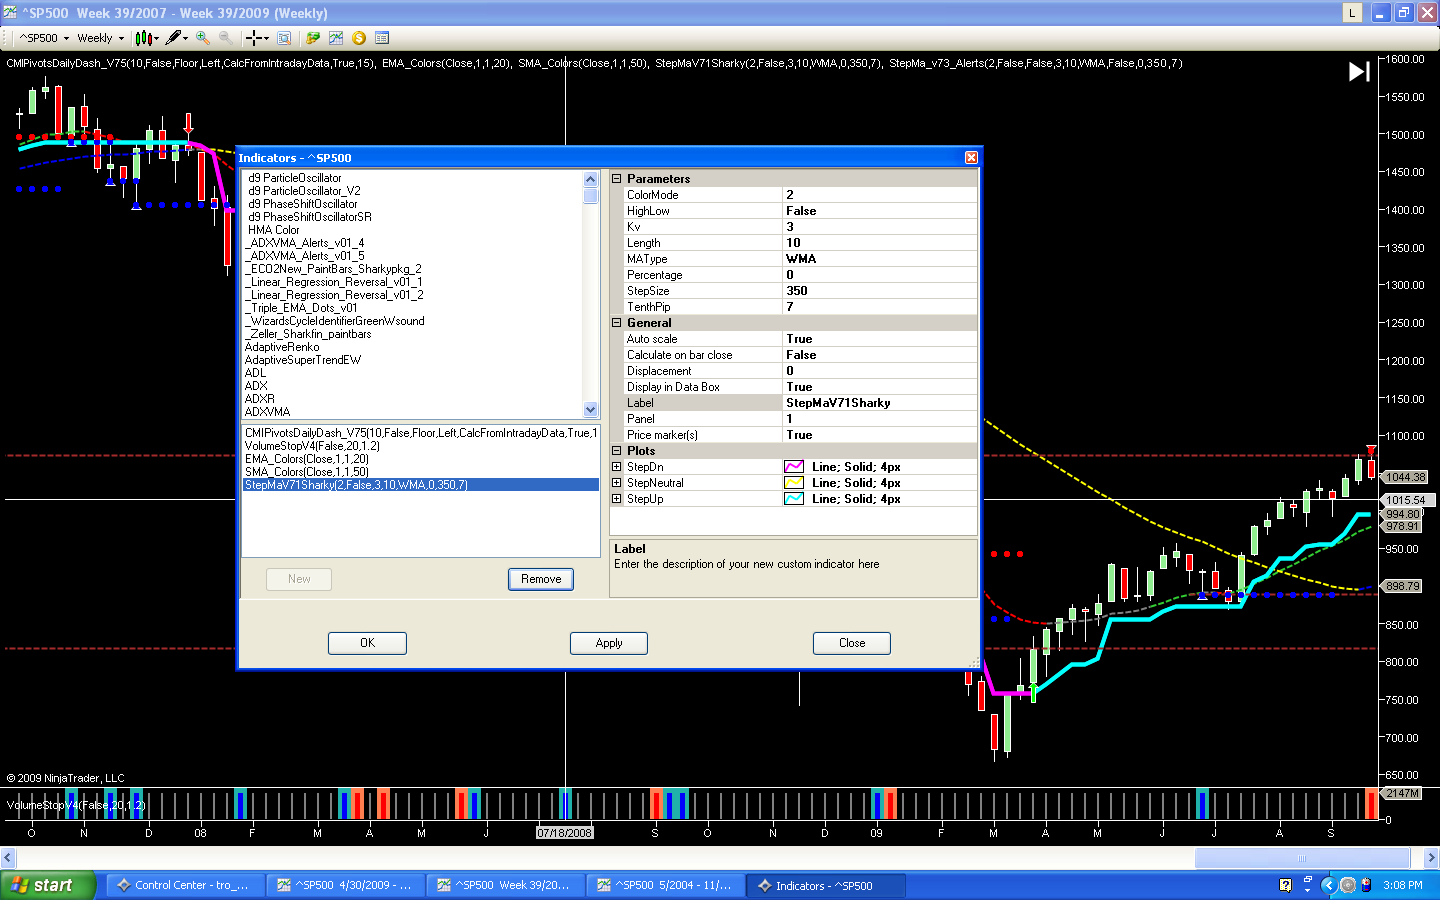Collapse the General section
The image size is (1440, 900).
tap(617, 323)
